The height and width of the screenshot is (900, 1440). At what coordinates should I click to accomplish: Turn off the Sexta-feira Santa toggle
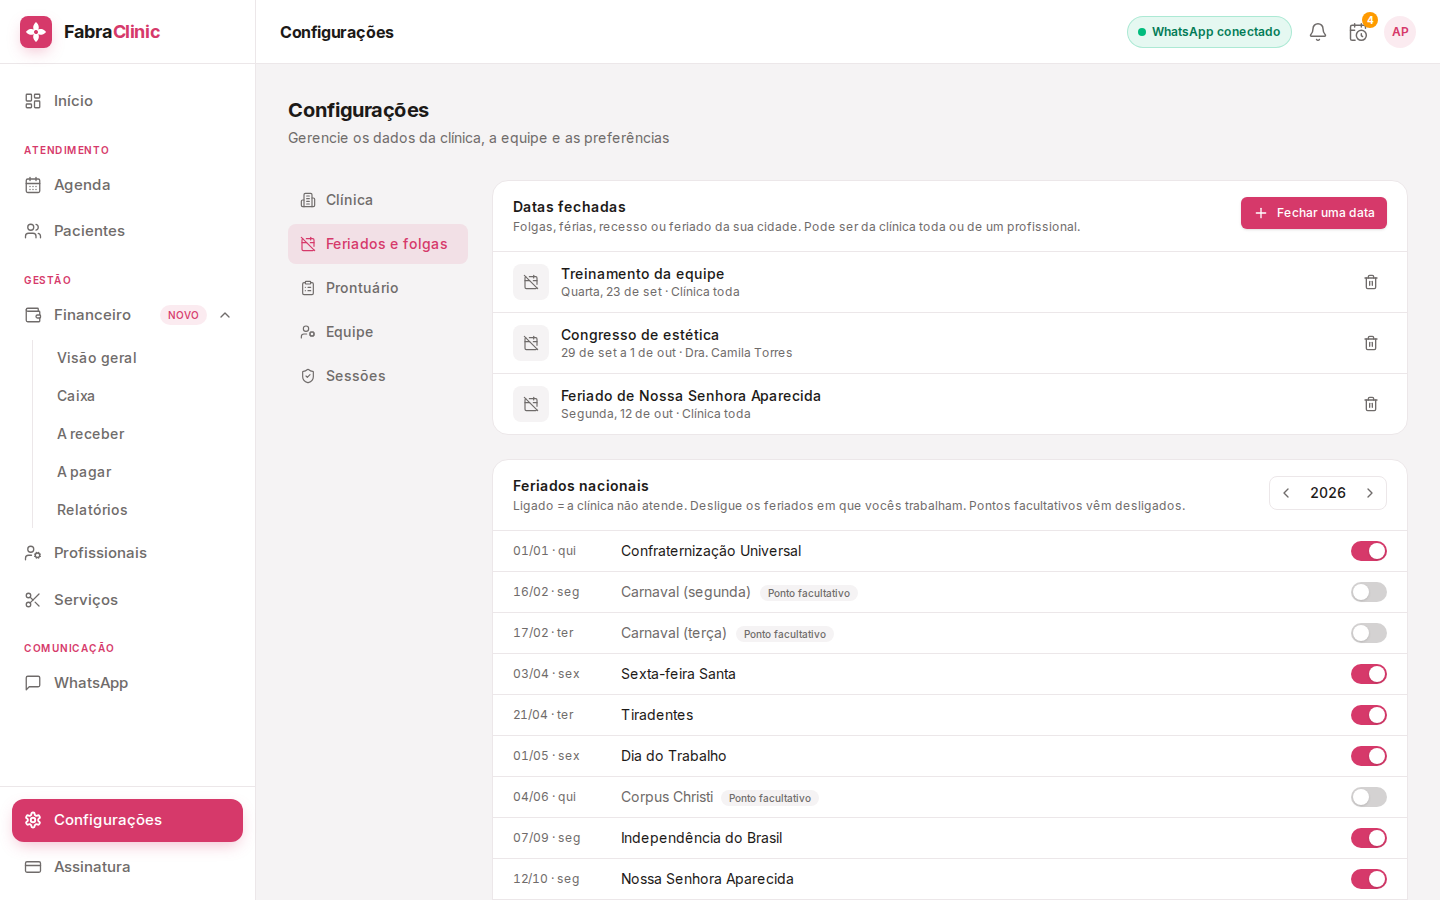tap(1369, 674)
